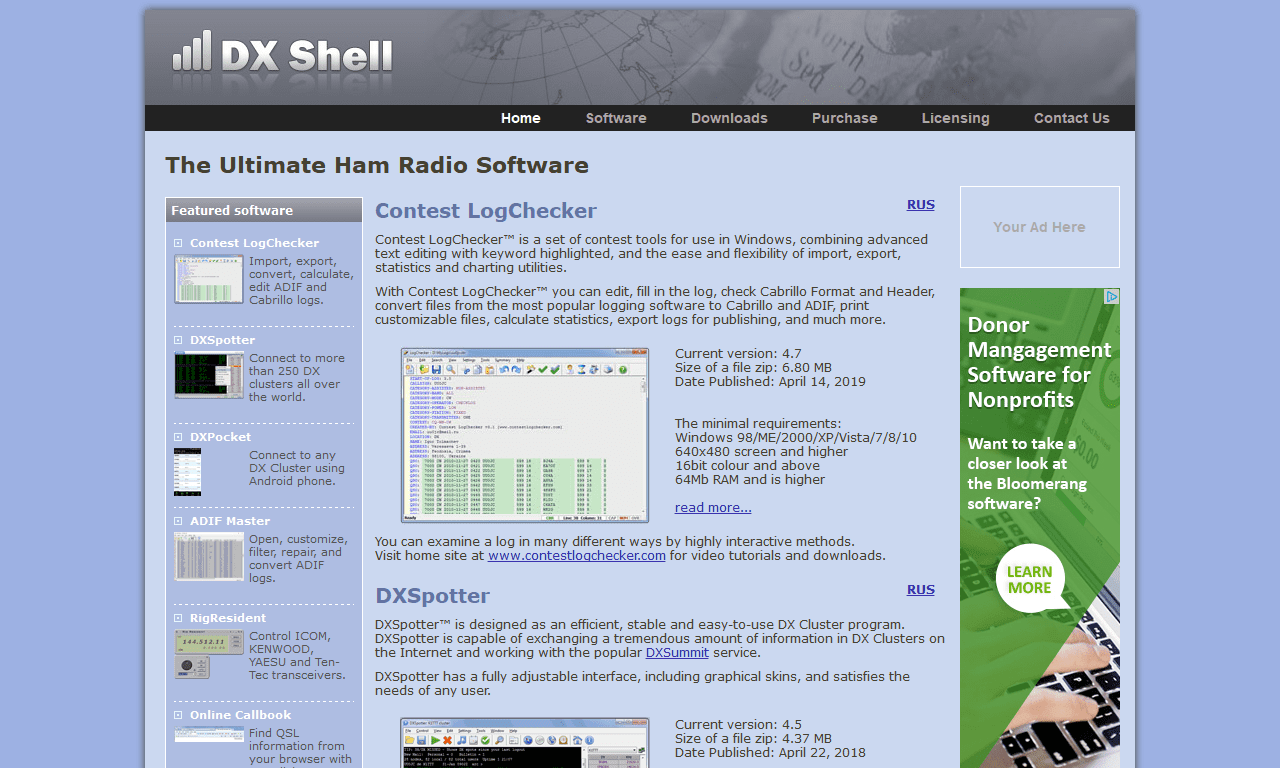Open Online Callbook in Featured software
The height and width of the screenshot is (768, 1280).
pos(241,715)
